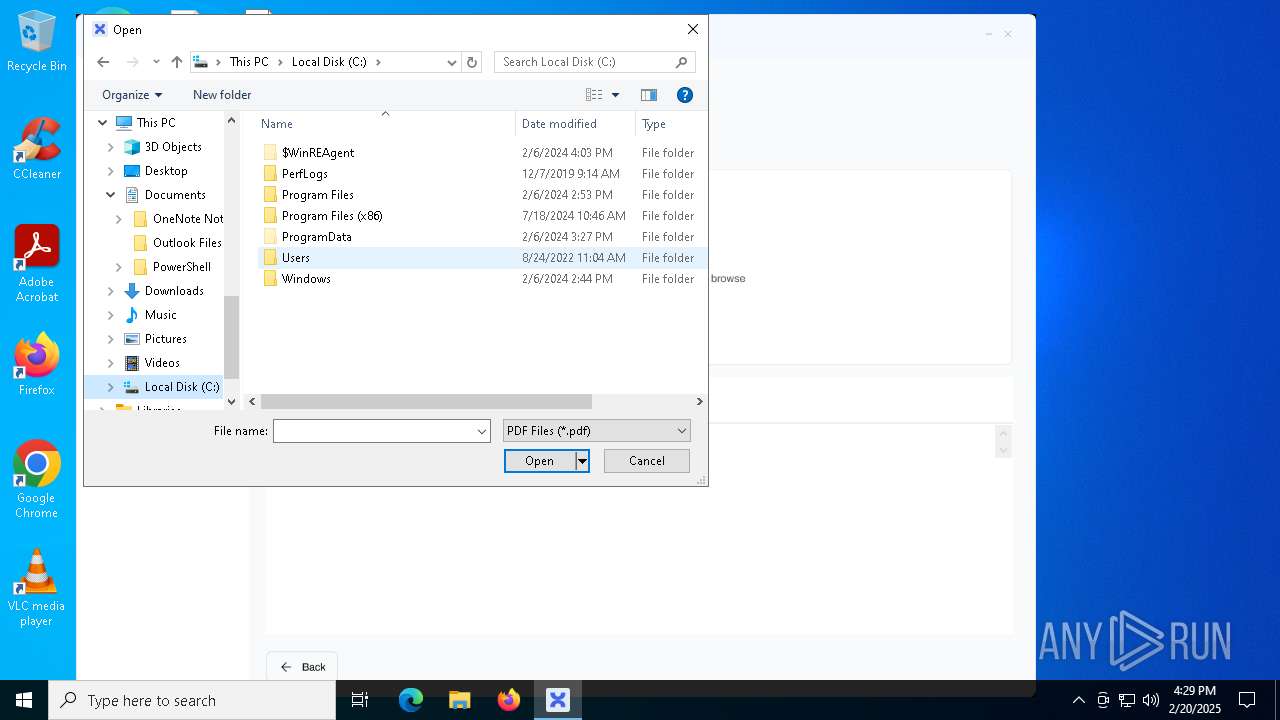Select Videos in navigation tree
The image size is (1280, 720).
click(x=152, y=363)
